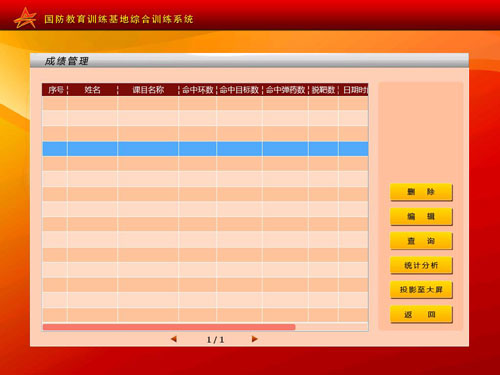
Task: Click the partially visible 日期 column header
Action: (x=354, y=90)
